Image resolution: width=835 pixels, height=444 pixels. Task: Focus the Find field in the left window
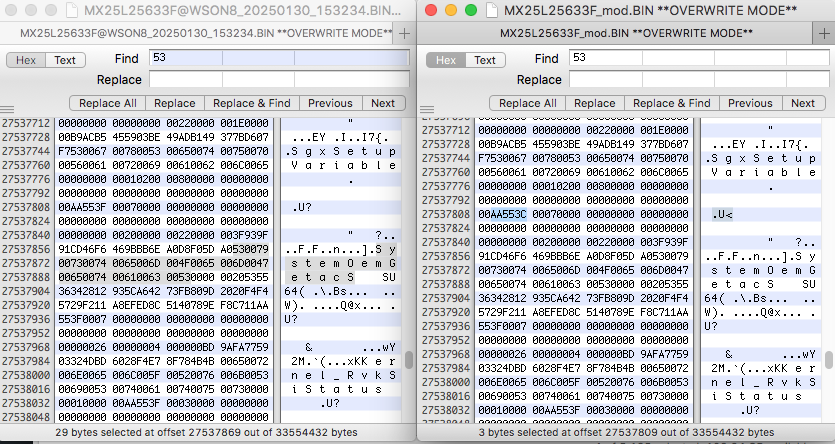point(279,57)
